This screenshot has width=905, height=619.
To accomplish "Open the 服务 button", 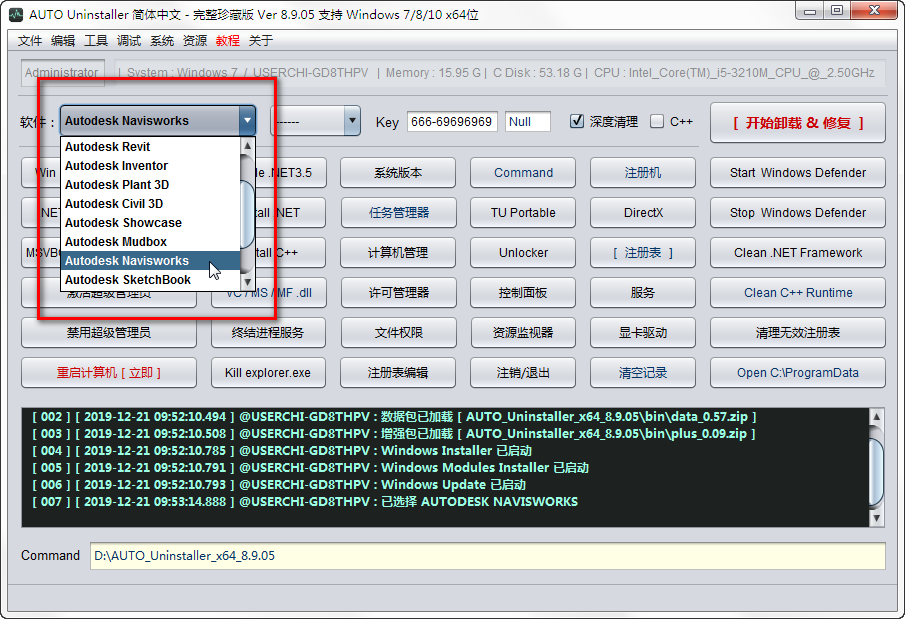I will [642, 292].
